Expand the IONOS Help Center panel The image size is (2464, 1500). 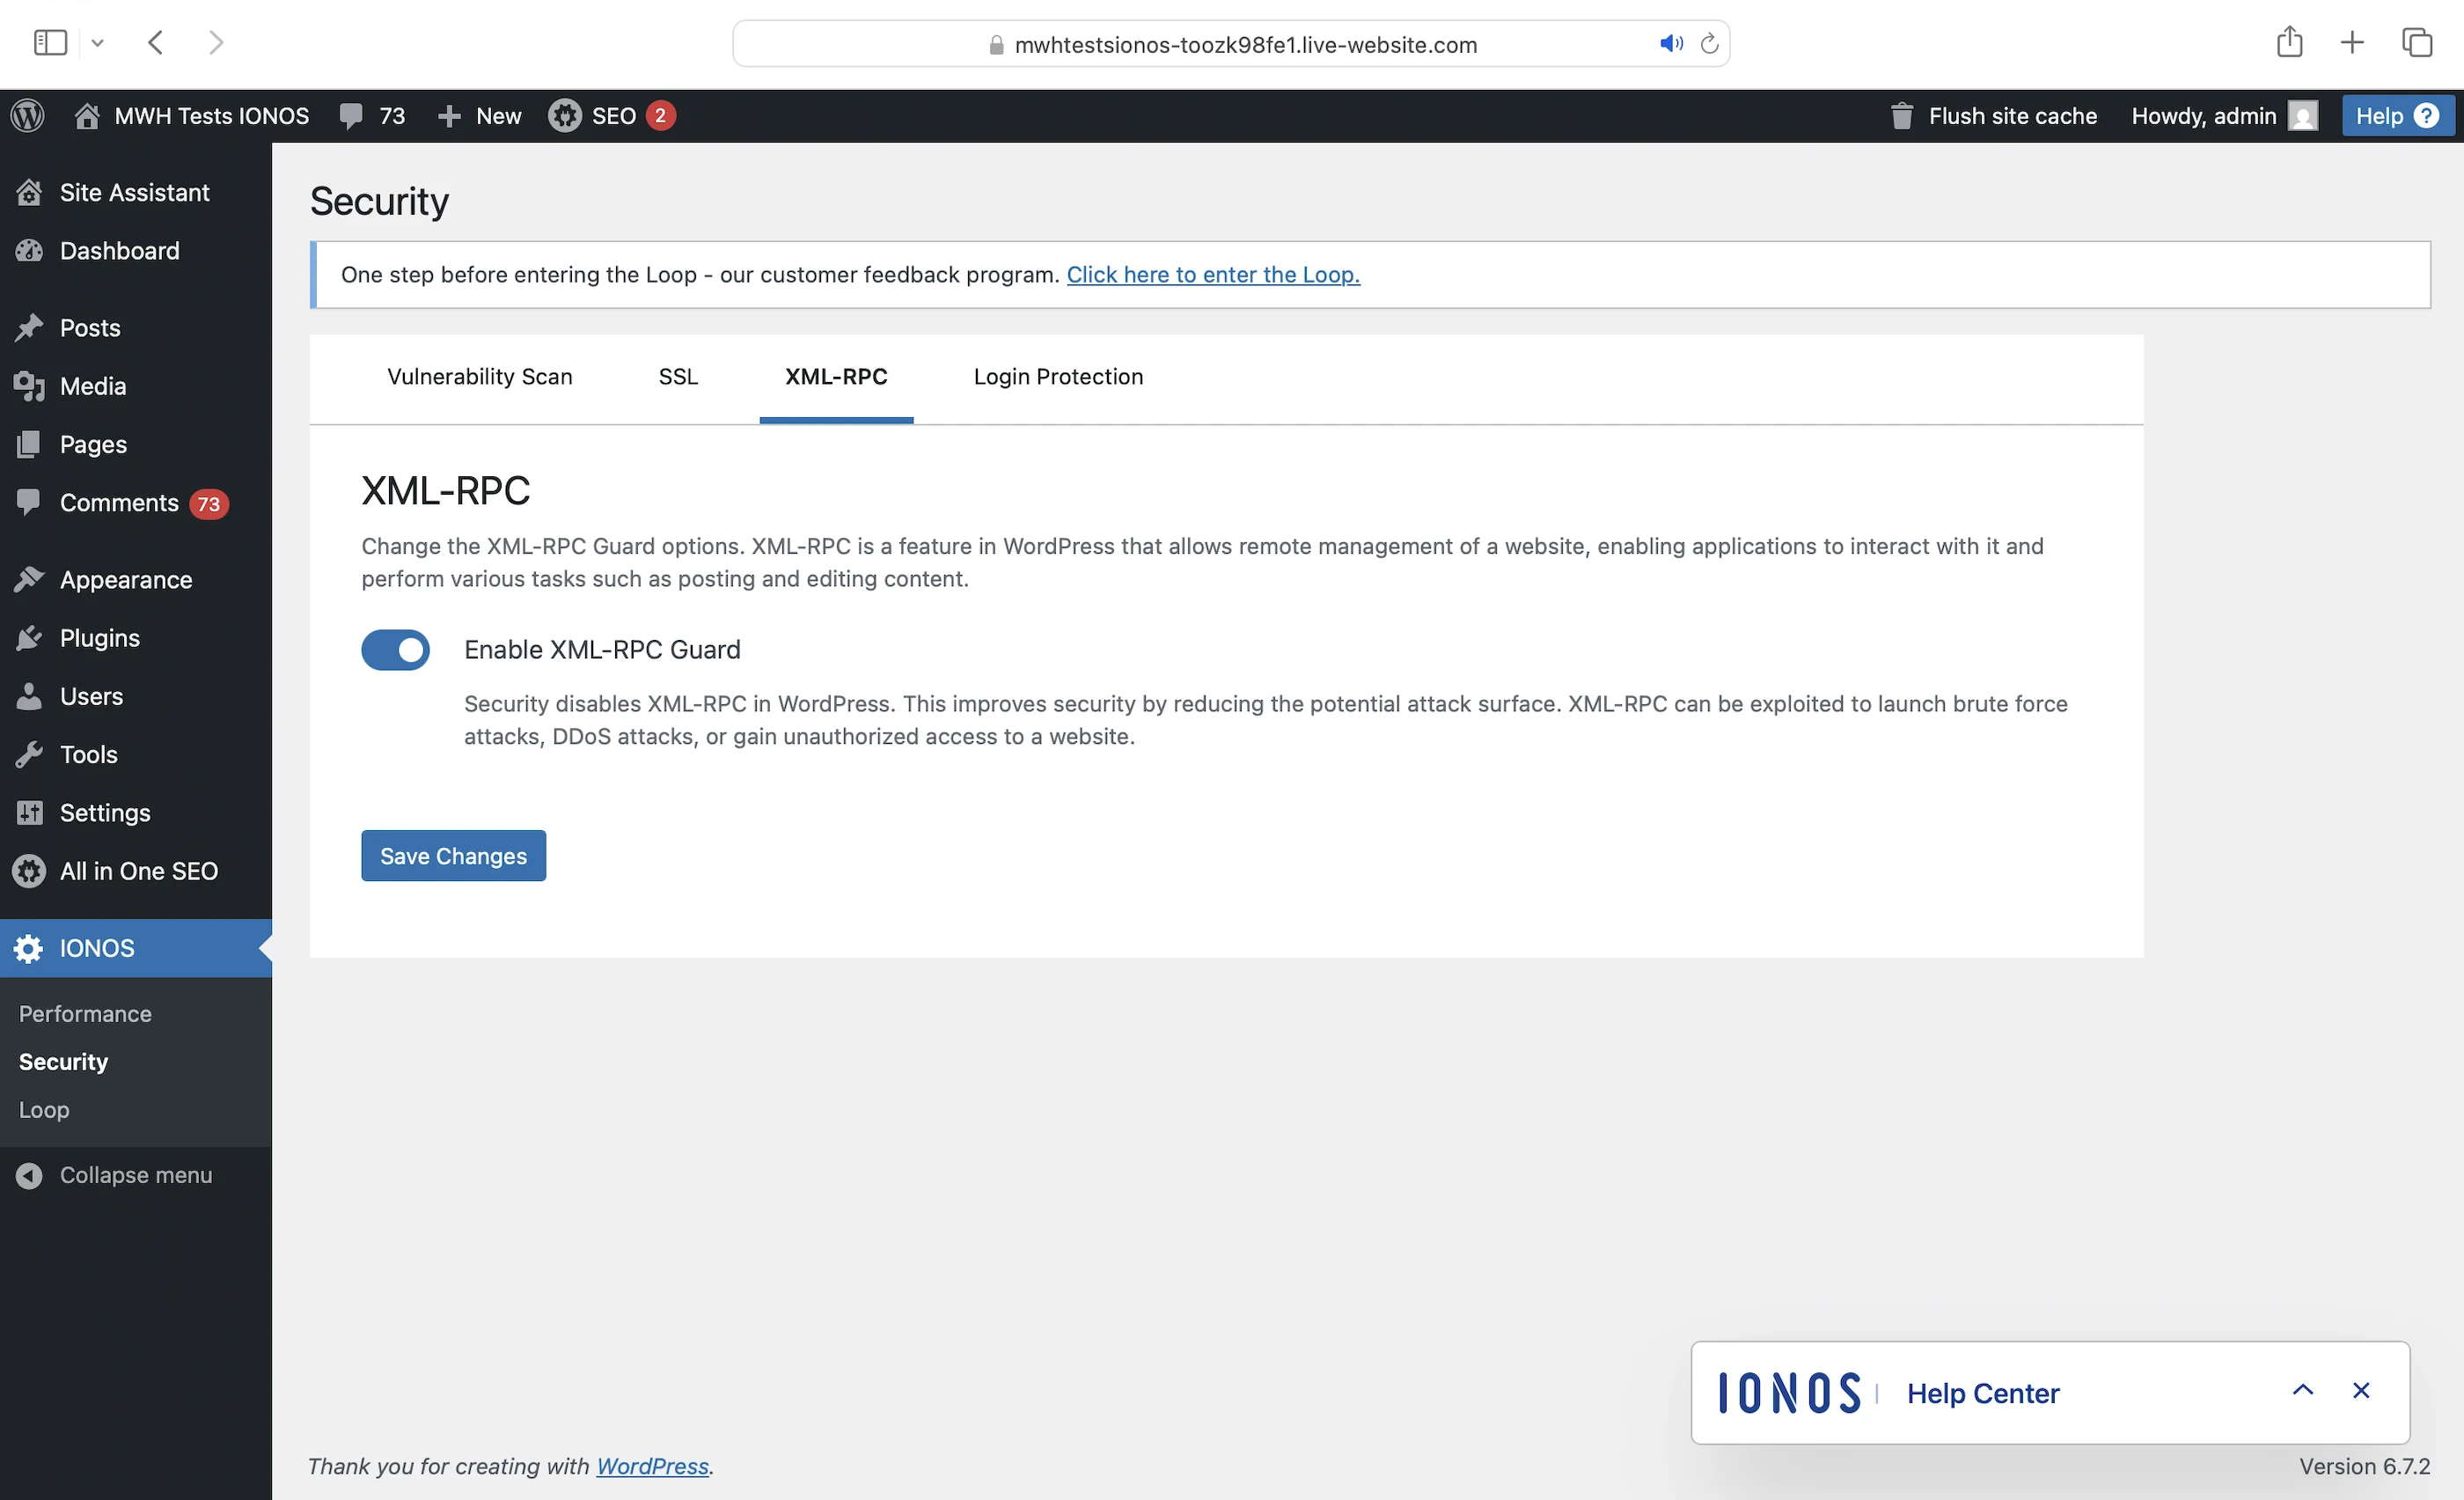coord(2302,1390)
